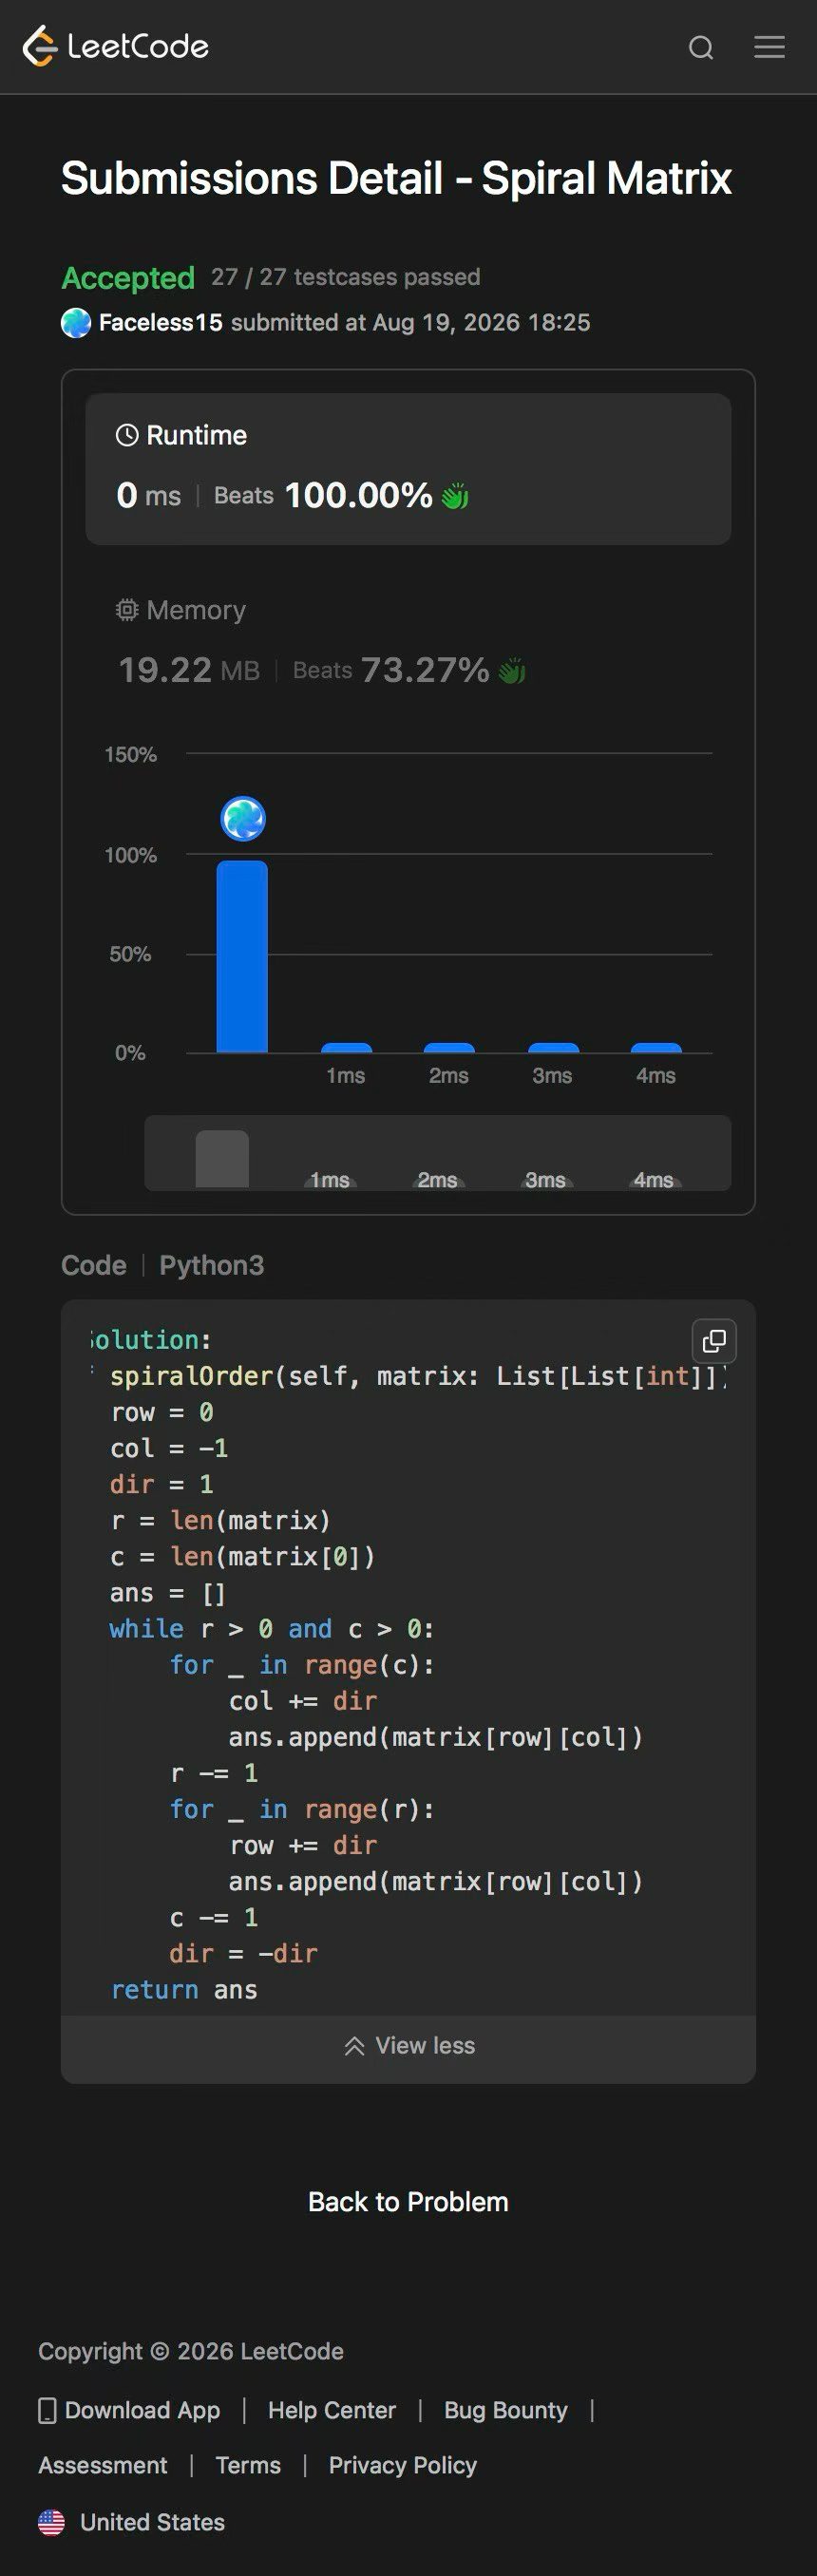The height and width of the screenshot is (2576, 817).
Task: Click the Memory chip icon
Action: tap(127, 610)
